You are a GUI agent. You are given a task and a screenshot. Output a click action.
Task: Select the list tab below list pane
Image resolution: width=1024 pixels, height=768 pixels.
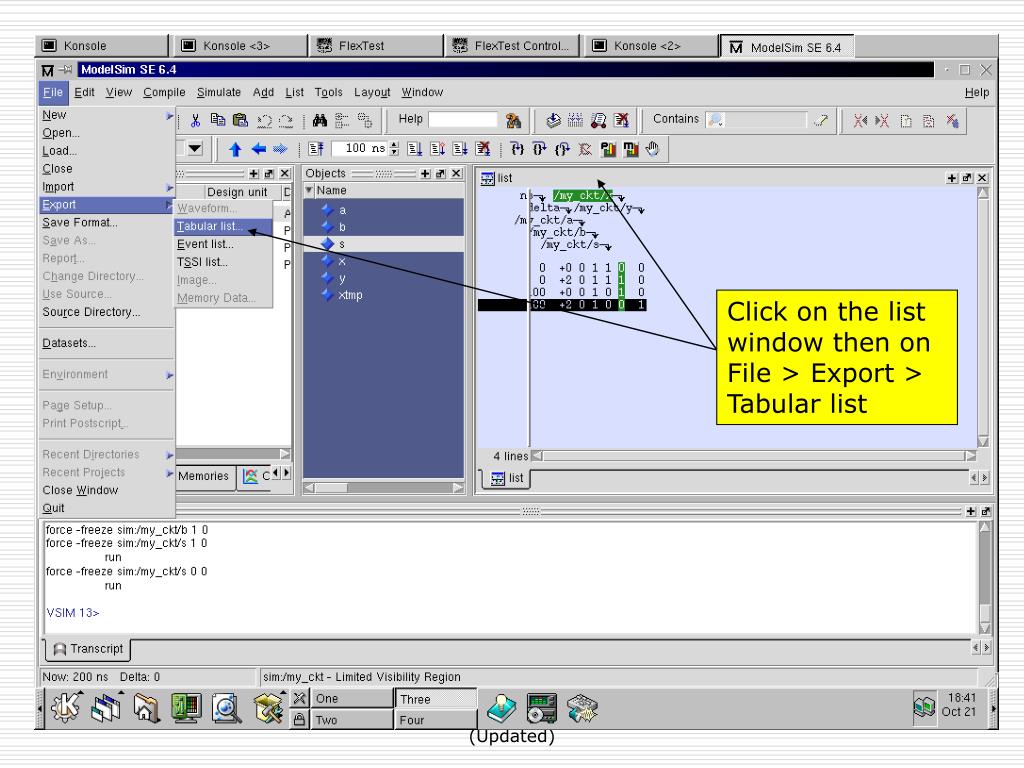(507, 478)
